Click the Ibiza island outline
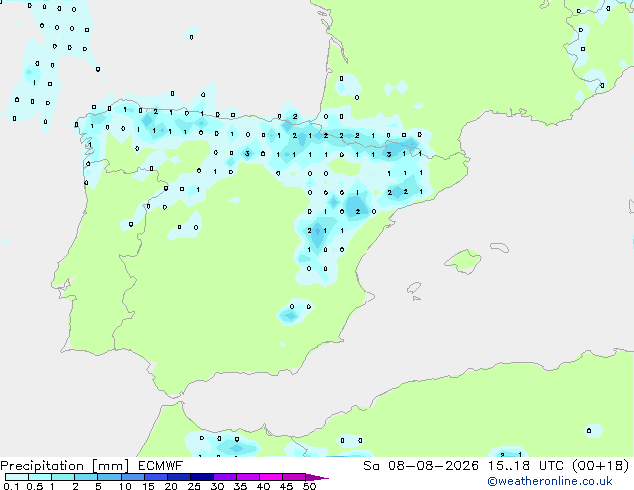 click(x=414, y=289)
